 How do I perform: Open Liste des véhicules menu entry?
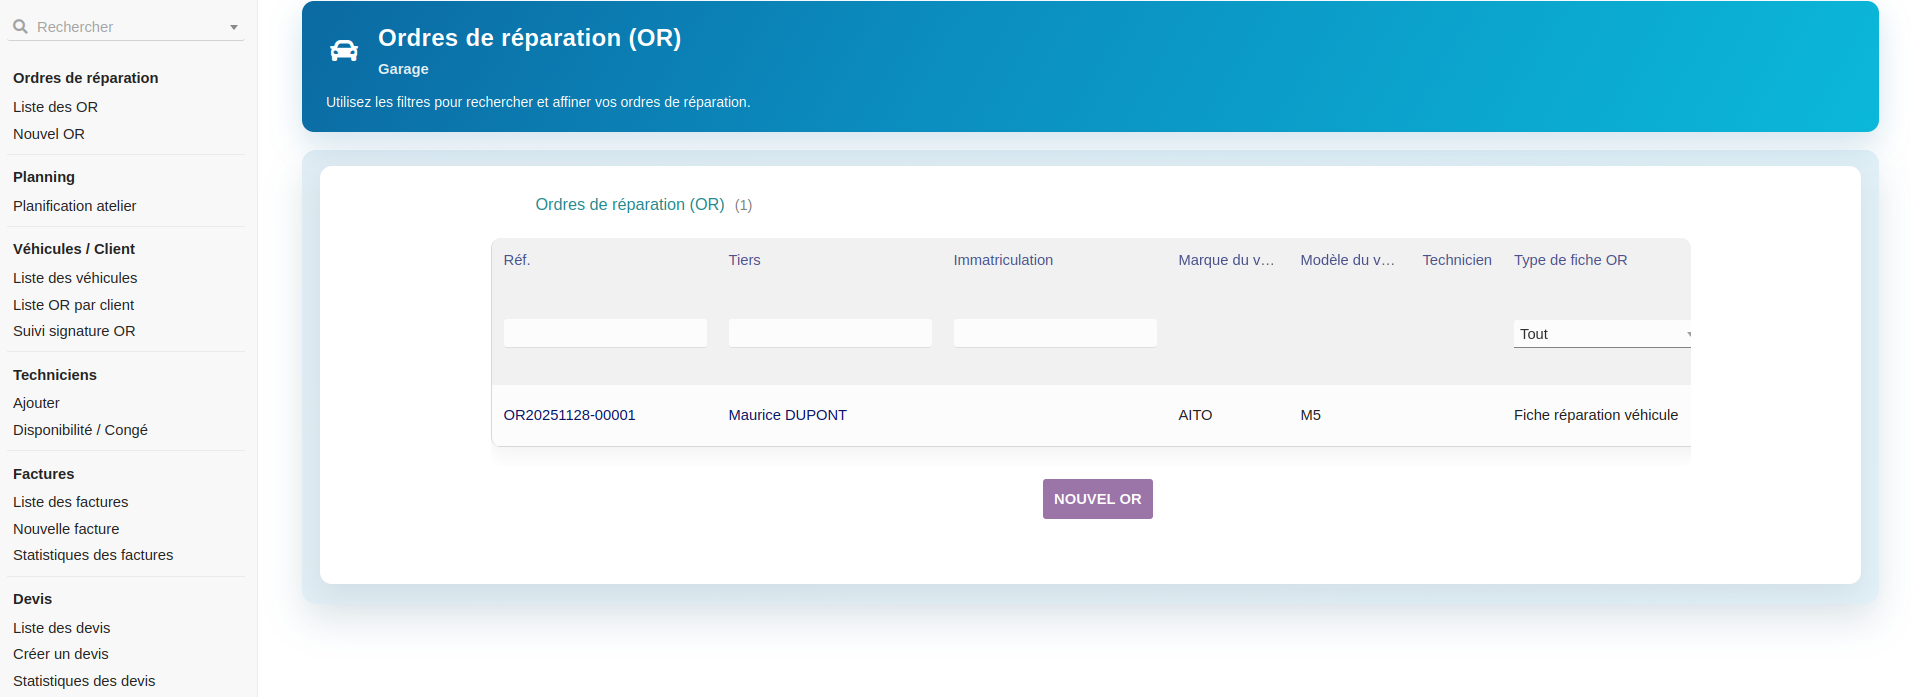tap(75, 278)
